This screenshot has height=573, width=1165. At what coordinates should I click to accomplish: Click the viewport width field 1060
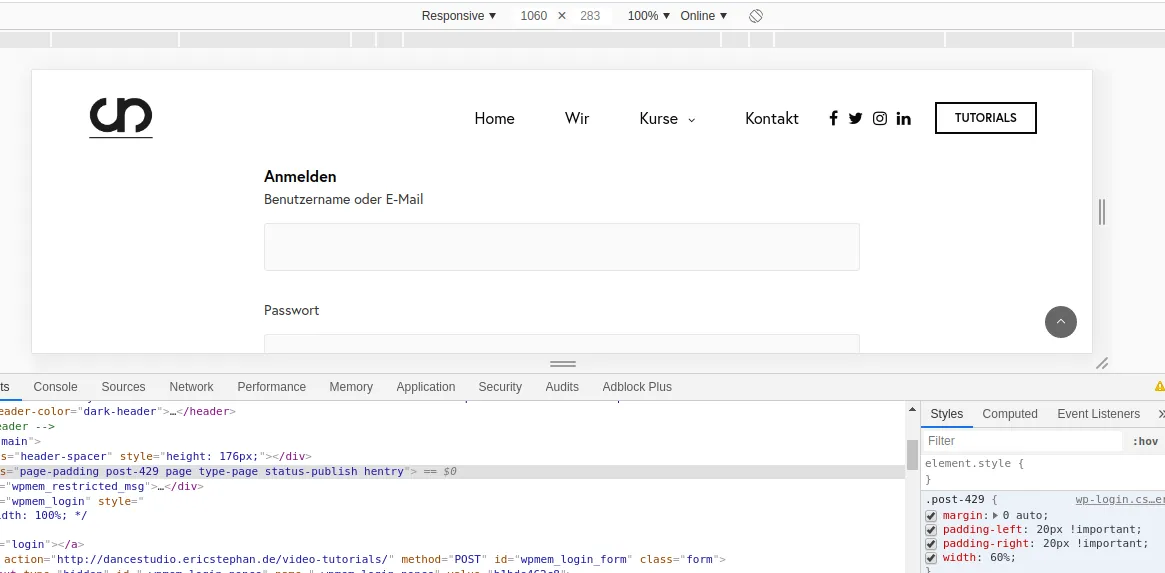click(533, 16)
